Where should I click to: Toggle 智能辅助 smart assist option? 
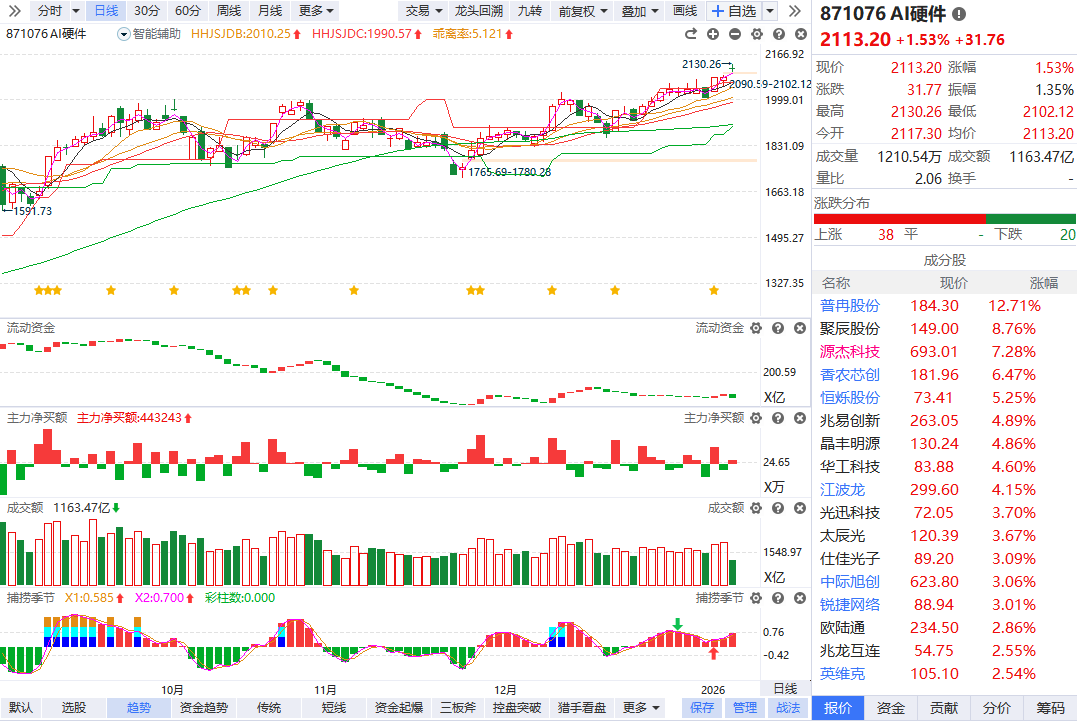coord(149,33)
